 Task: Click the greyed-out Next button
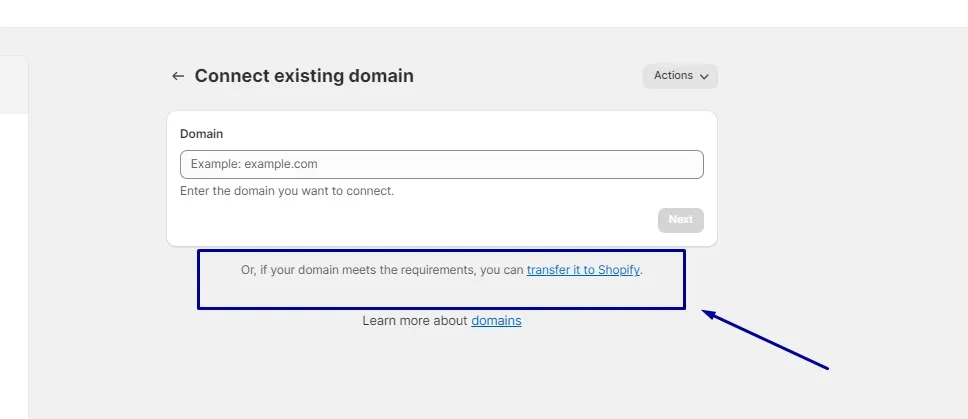[x=680, y=220]
